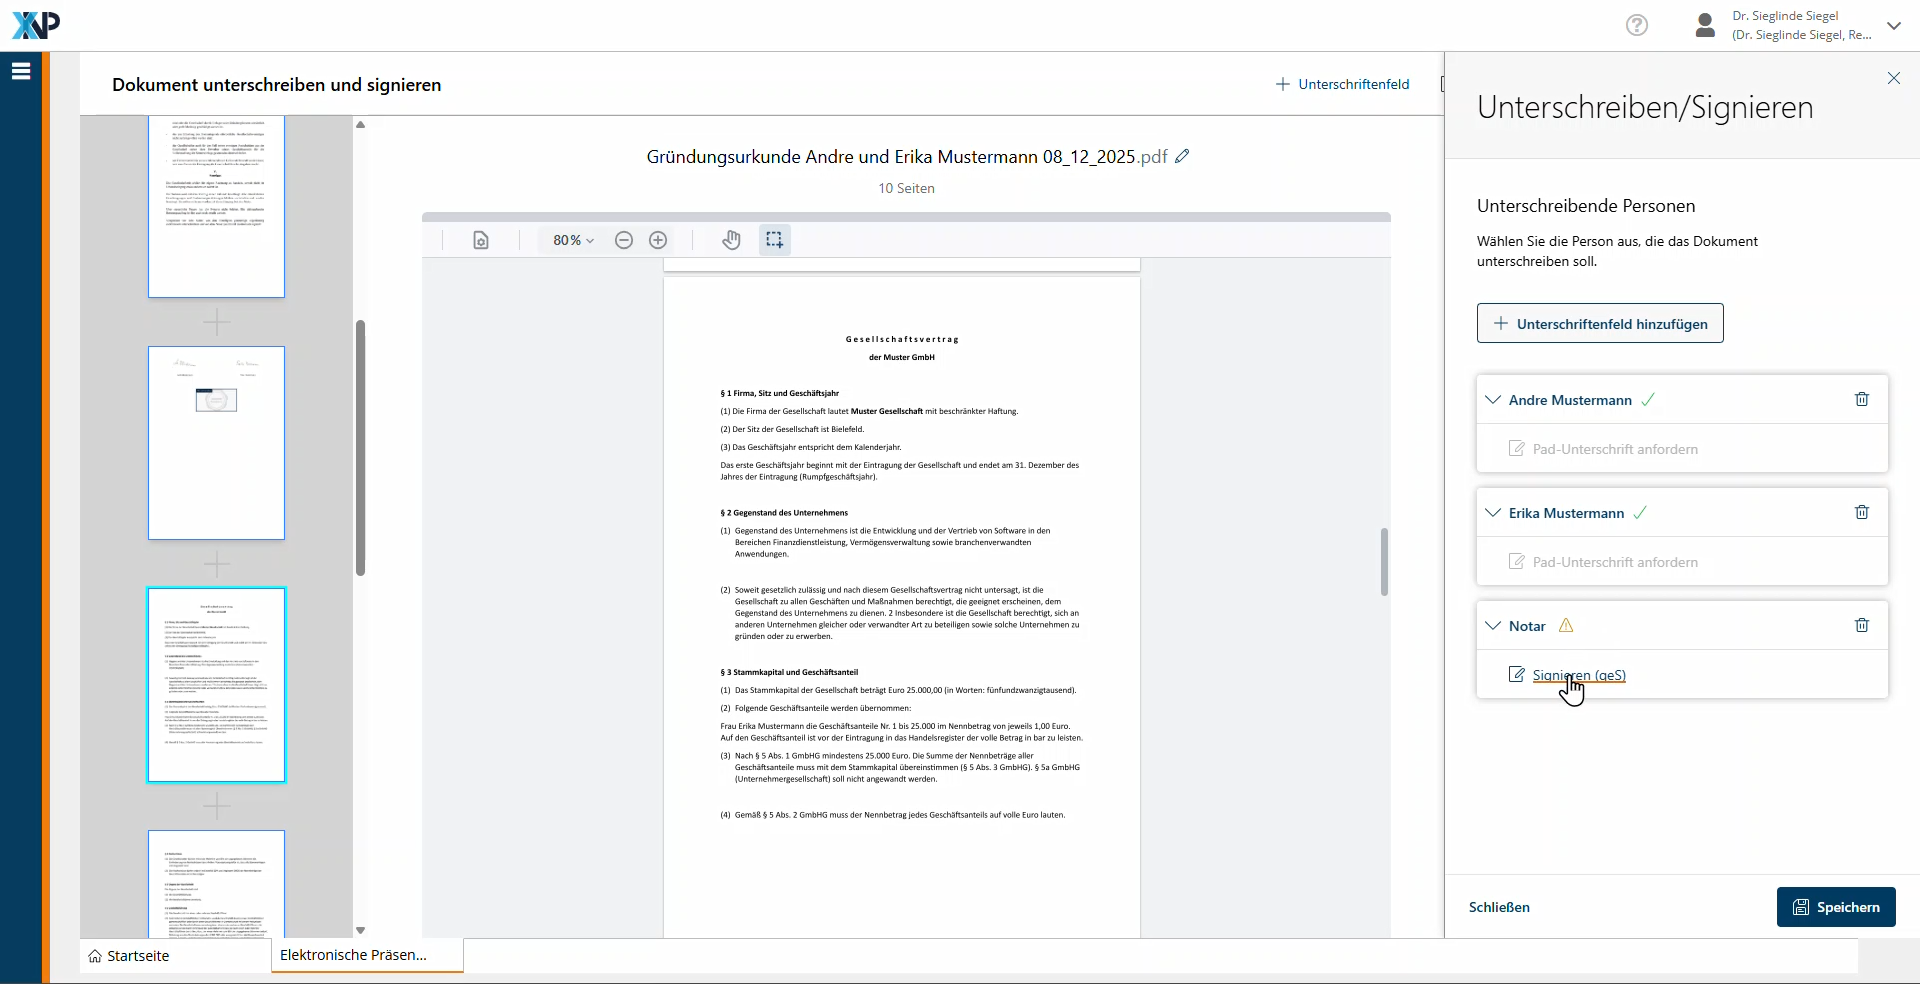Collapse the Notar section
1920x984 pixels.
1493,626
